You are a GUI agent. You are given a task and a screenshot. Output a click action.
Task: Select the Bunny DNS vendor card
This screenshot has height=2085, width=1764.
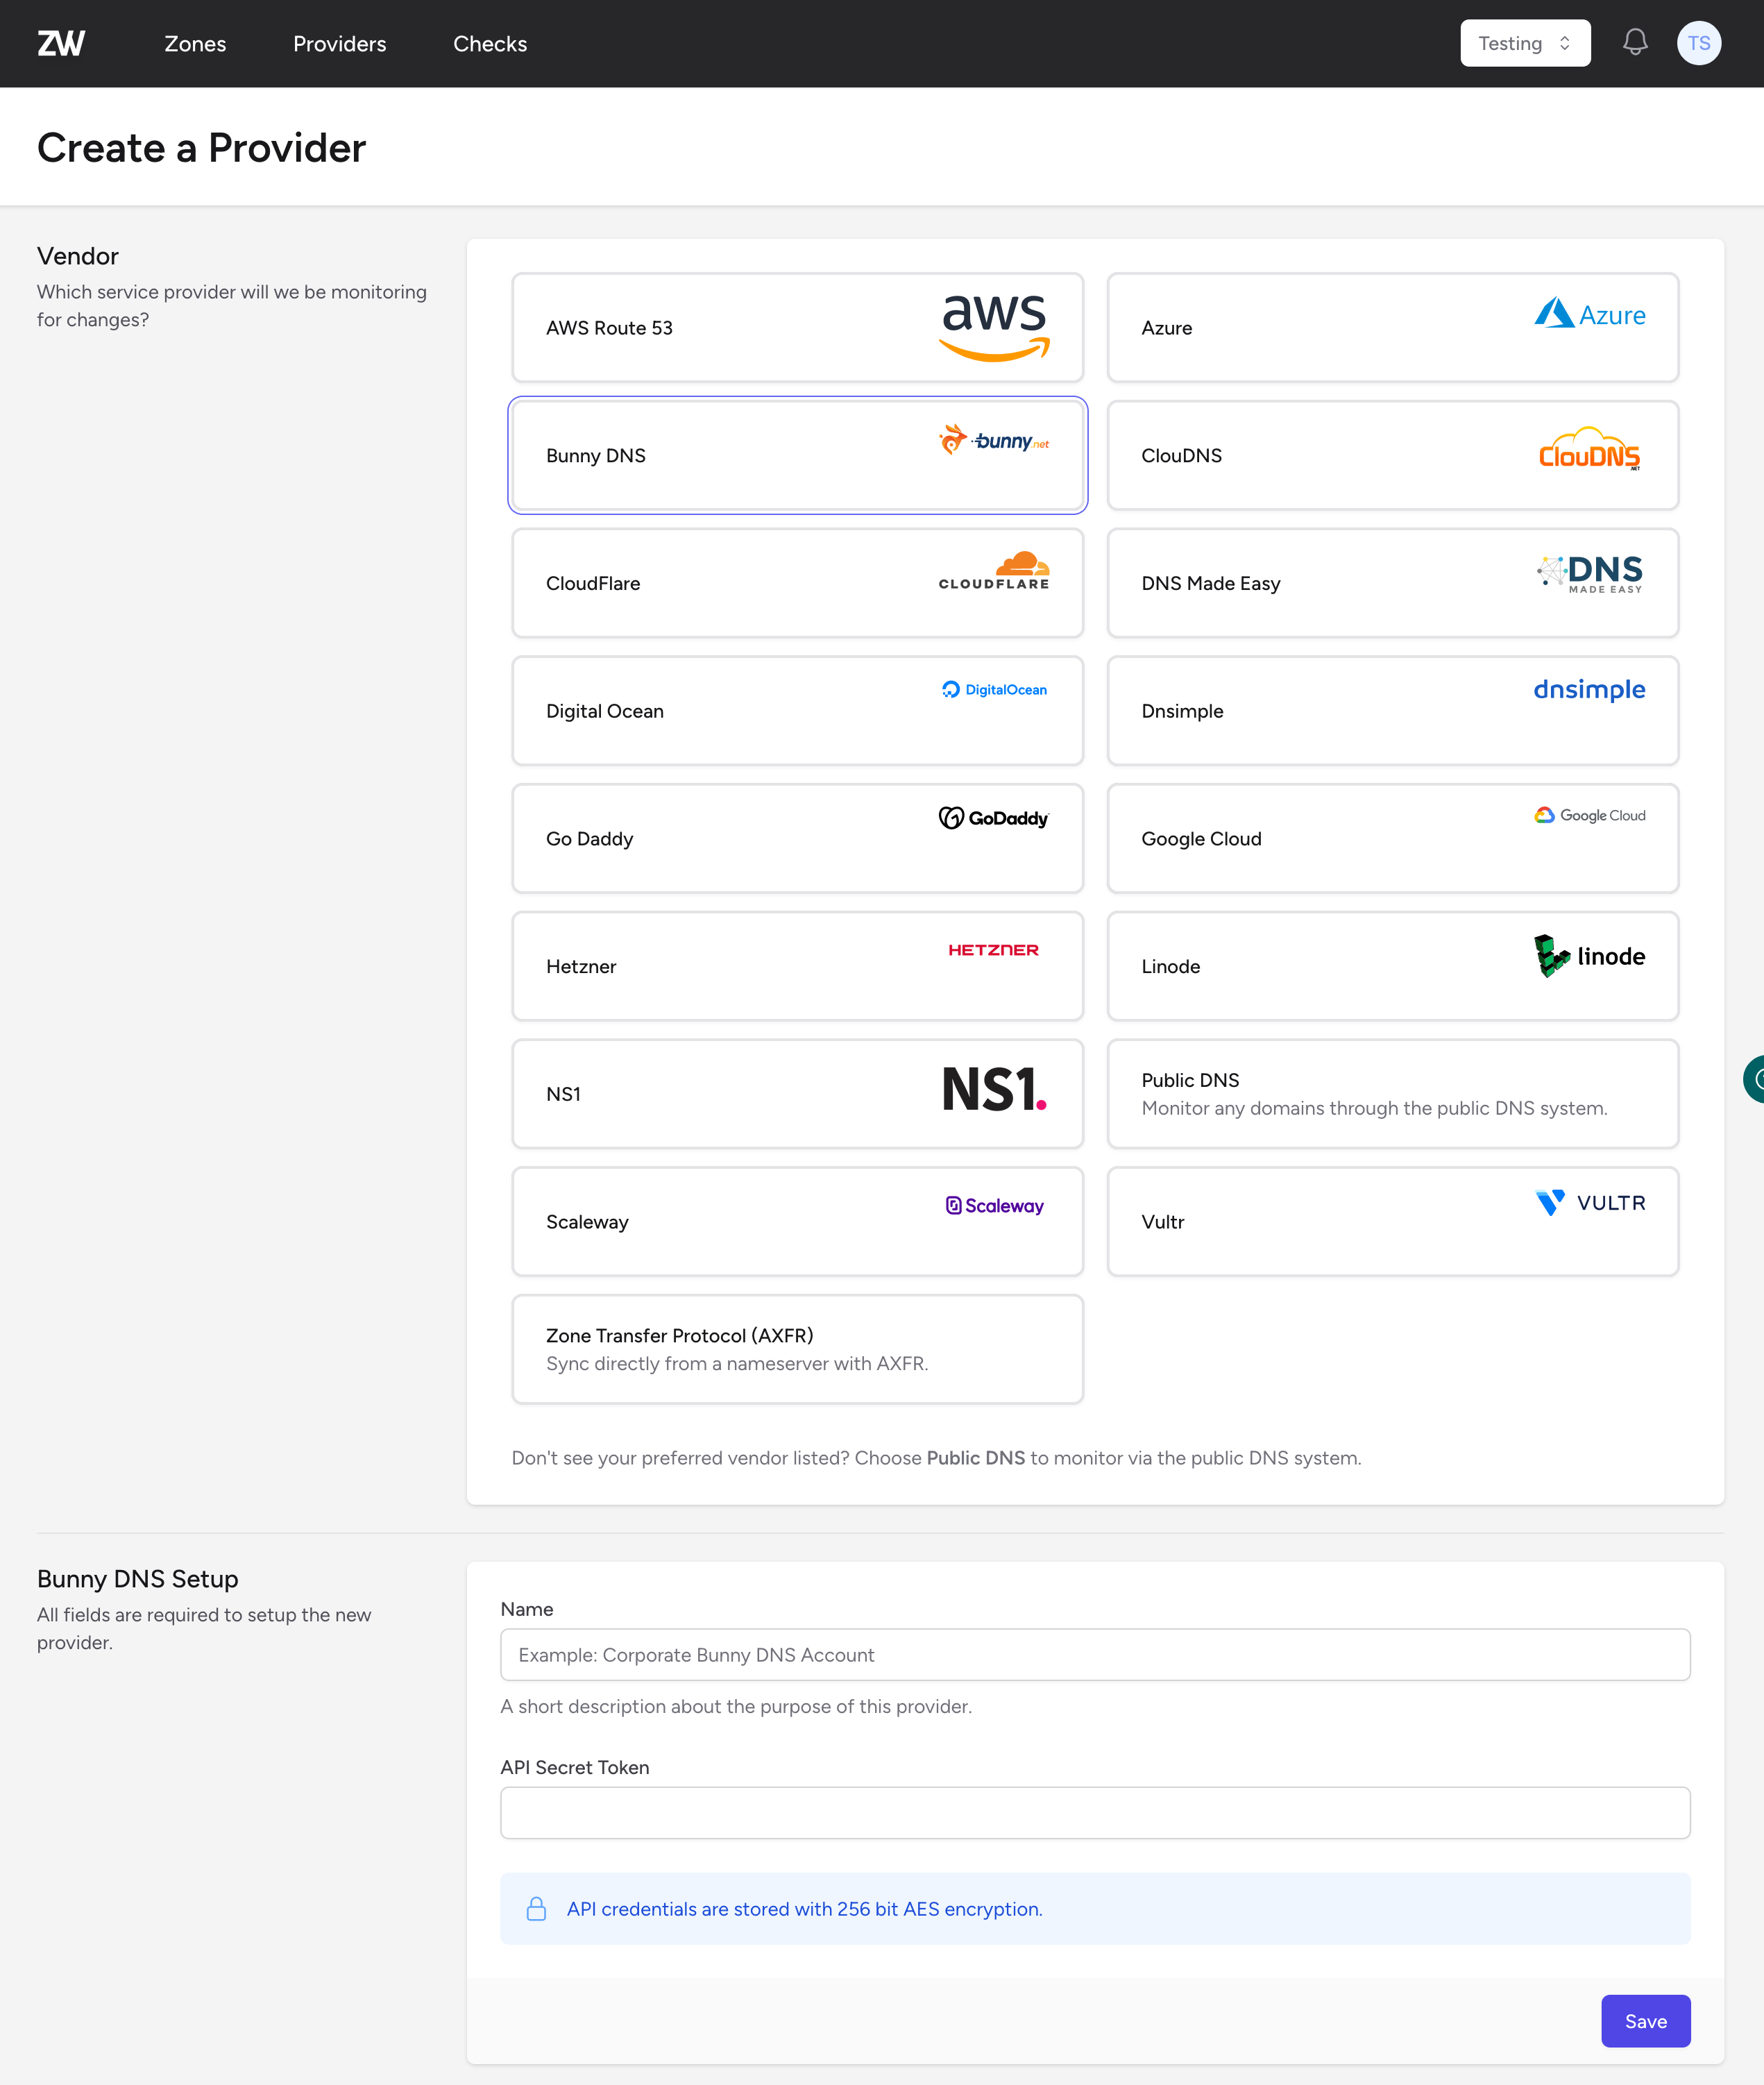(x=797, y=455)
